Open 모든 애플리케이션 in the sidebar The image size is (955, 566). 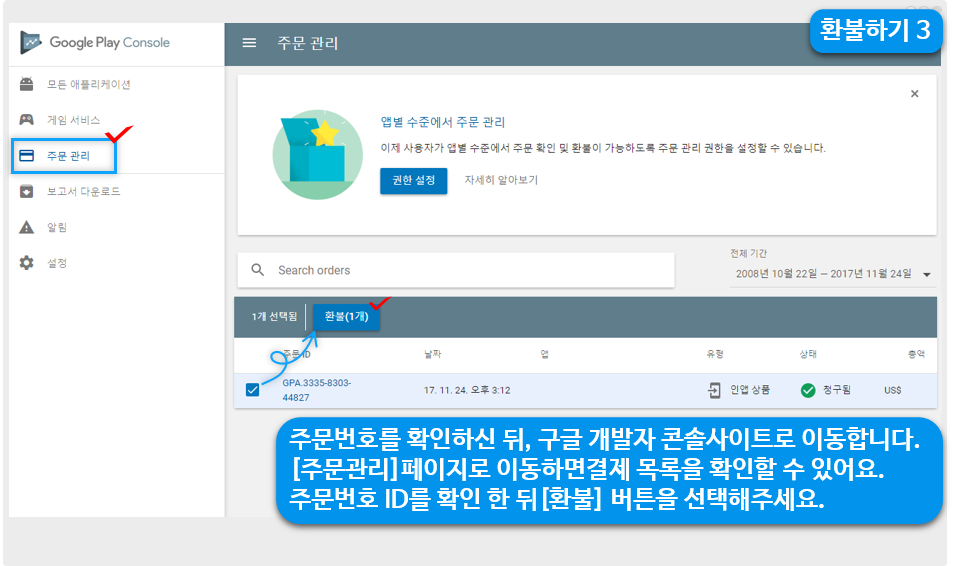(x=89, y=84)
